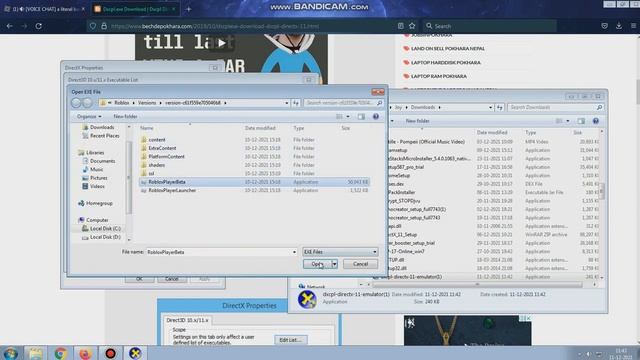Open Firefox from the taskbar

pyautogui.click(x=85, y=353)
